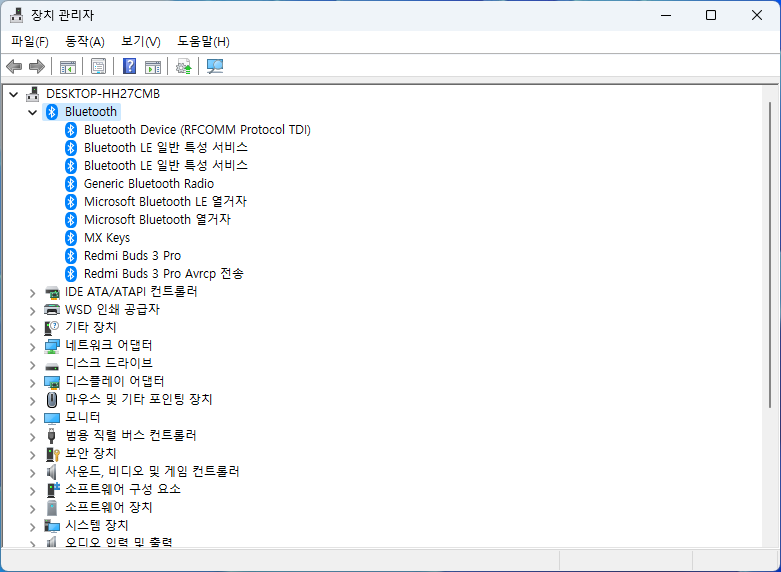Expand the 보안 장치 category
The image size is (781, 572).
click(x=33, y=454)
